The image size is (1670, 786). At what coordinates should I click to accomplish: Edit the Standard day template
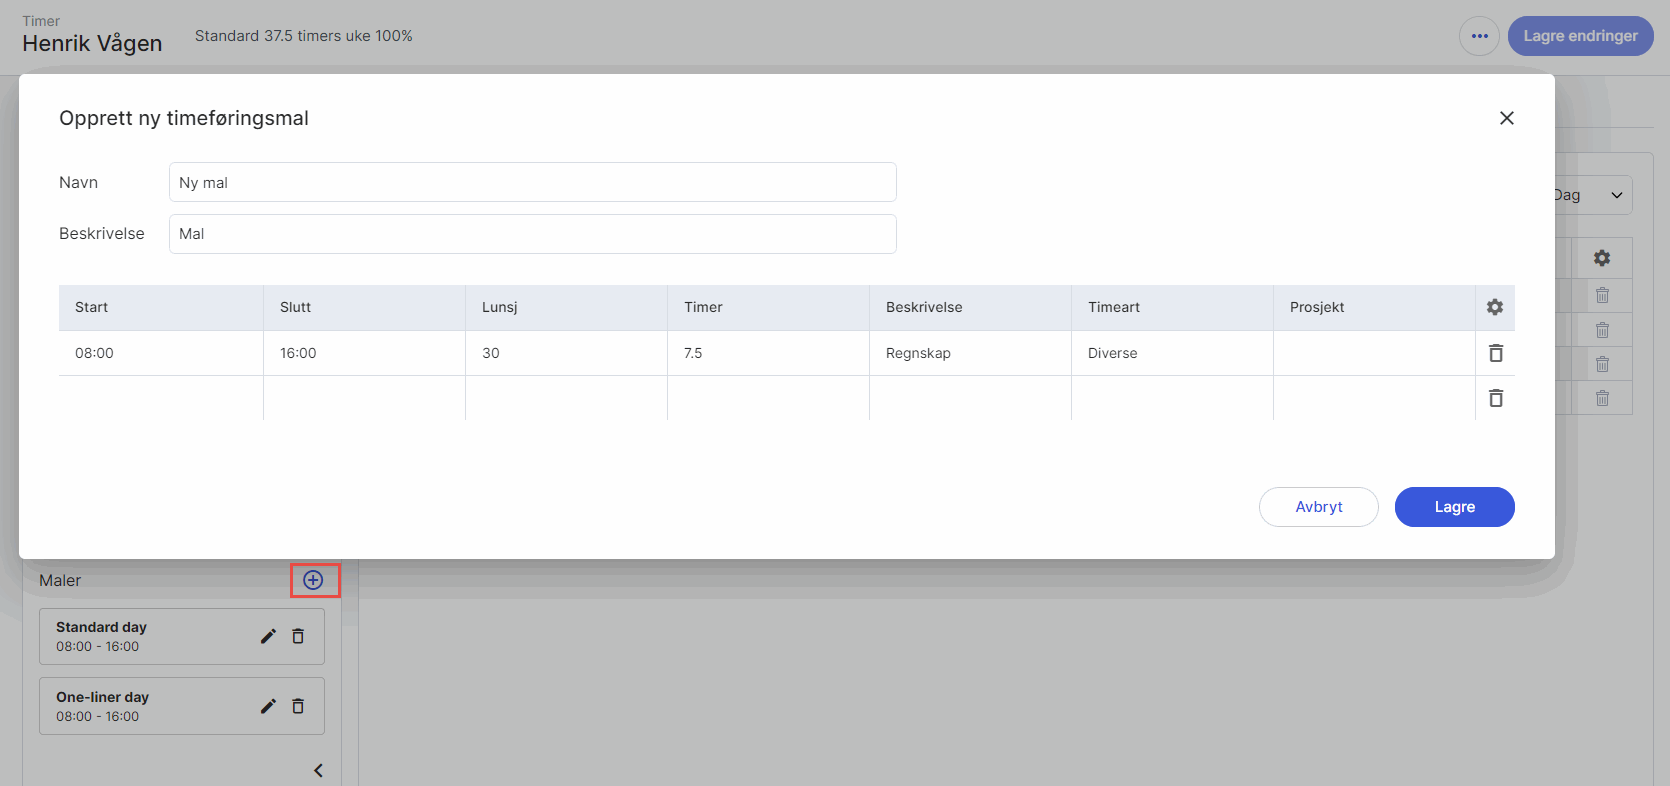[x=268, y=636]
